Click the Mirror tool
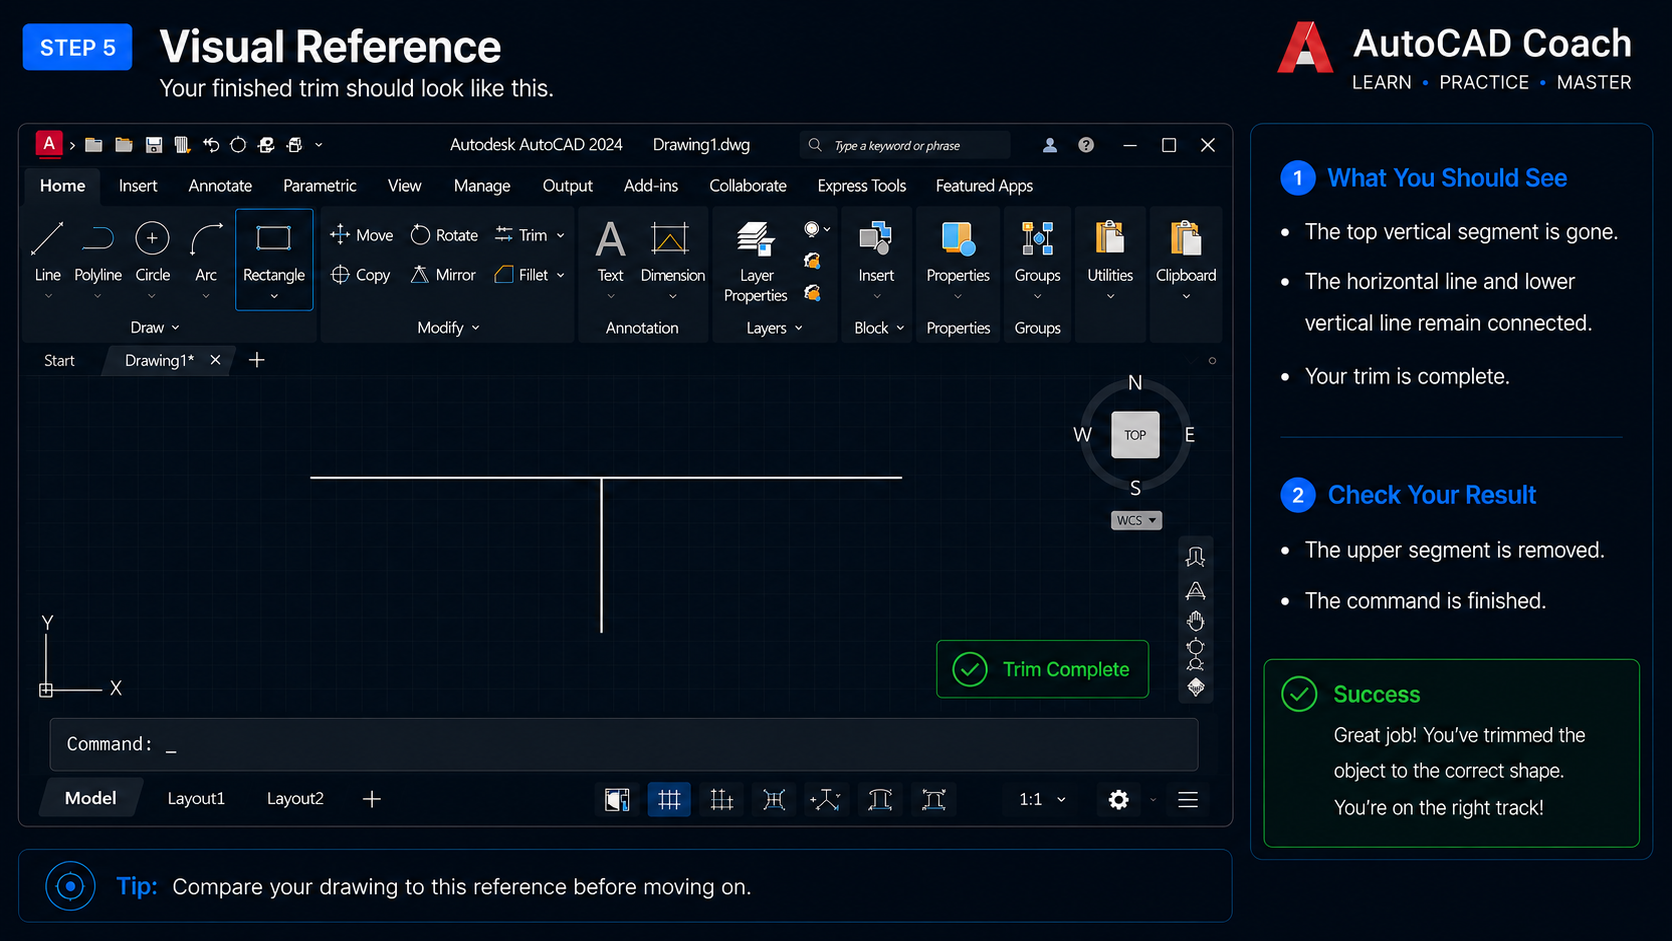1672x941 pixels. click(443, 275)
